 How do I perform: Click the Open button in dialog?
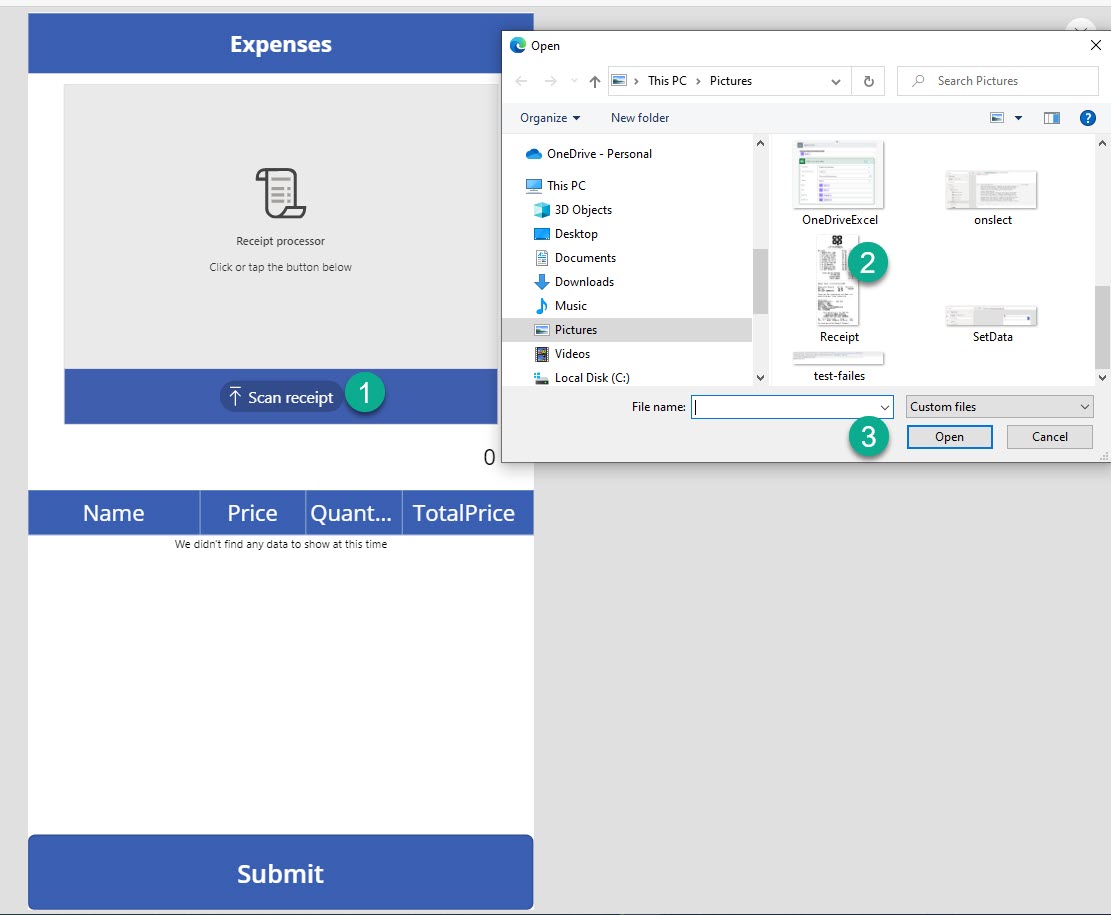coord(949,437)
